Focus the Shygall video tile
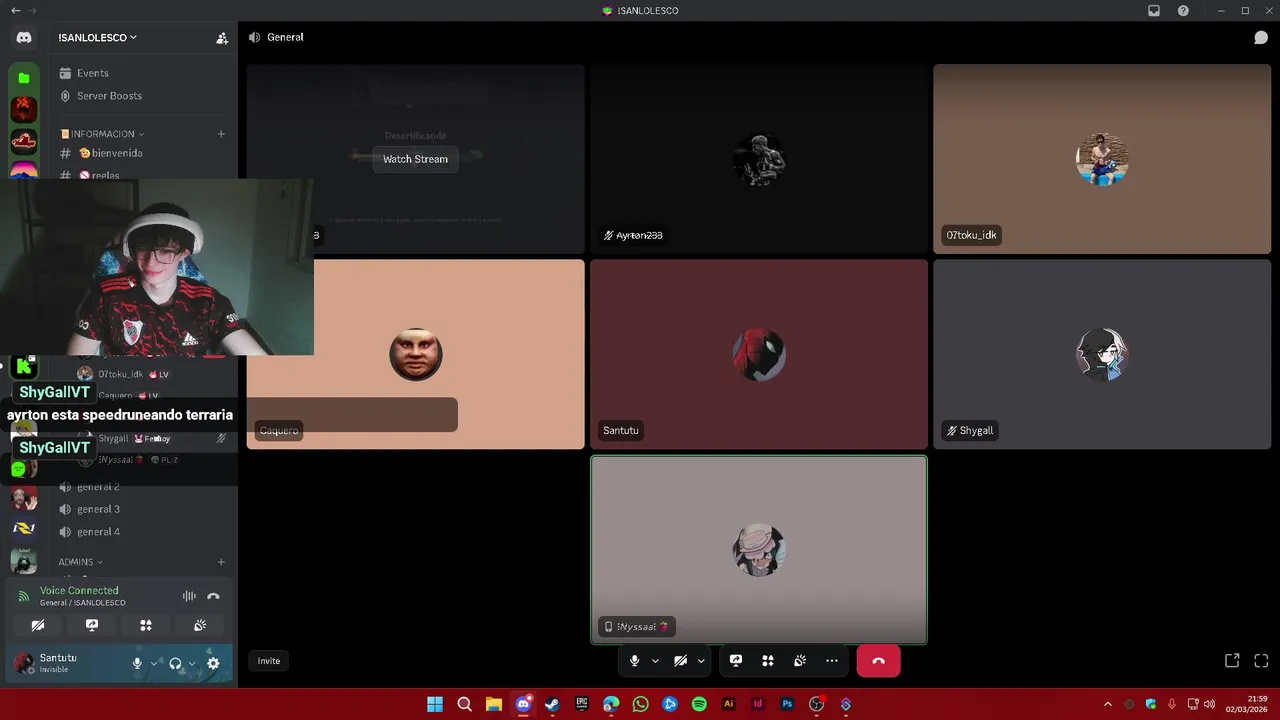1280x720 pixels. point(1102,354)
